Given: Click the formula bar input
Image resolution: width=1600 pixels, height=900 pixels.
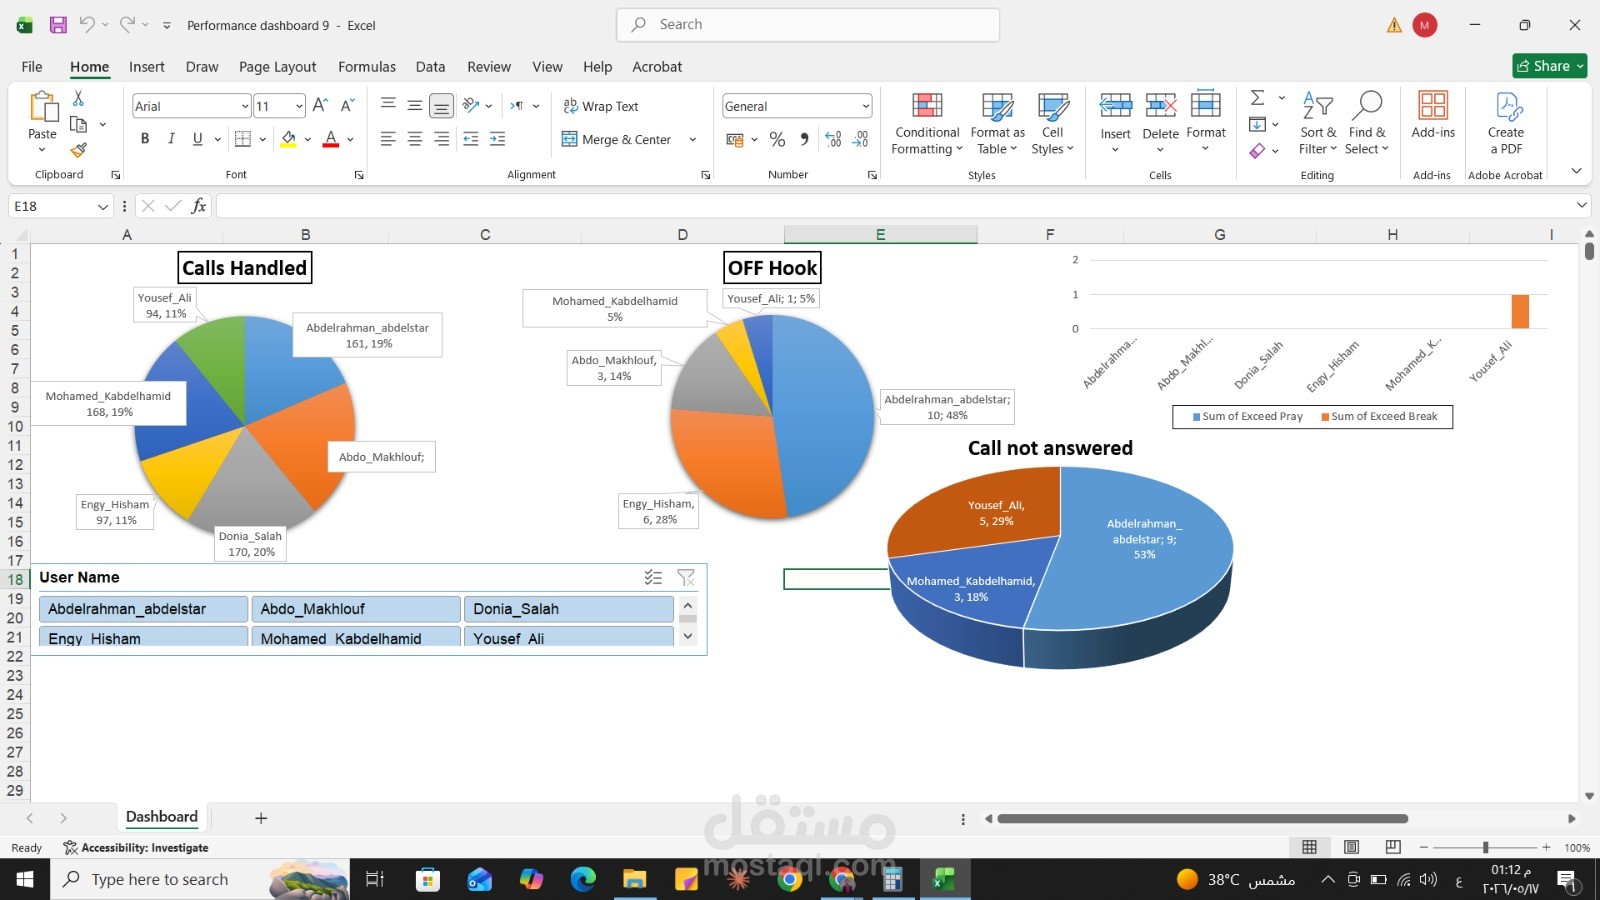Looking at the screenshot, I should (895, 206).
